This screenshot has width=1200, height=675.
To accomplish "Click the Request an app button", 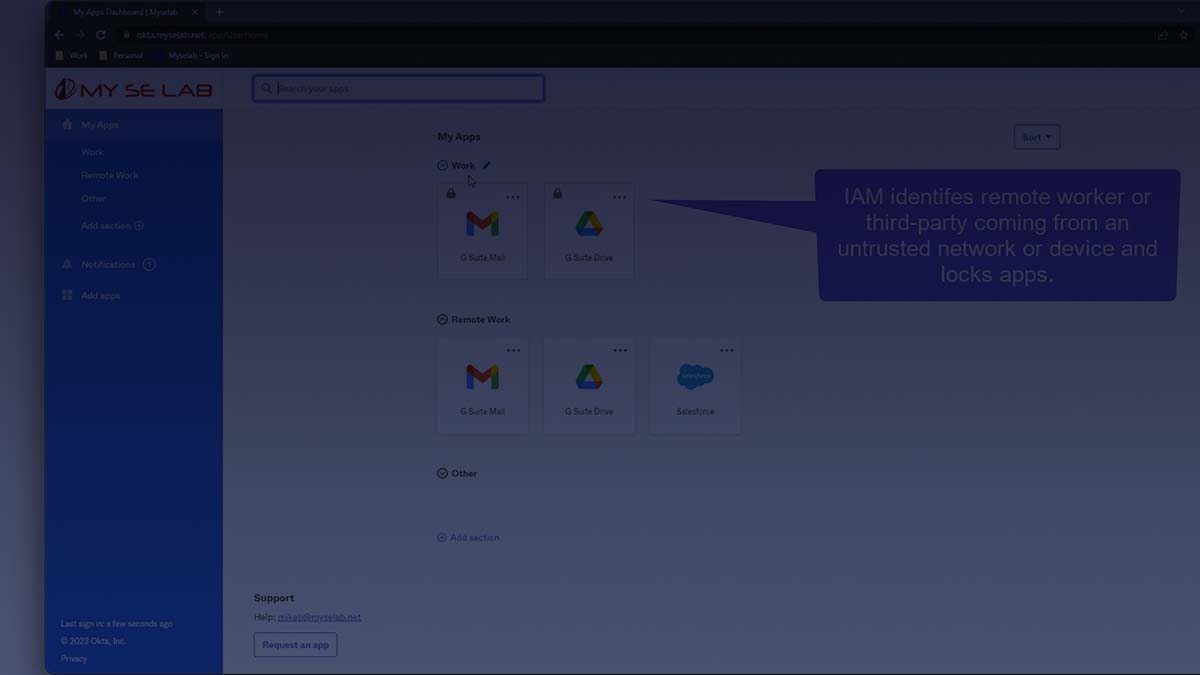I will [295, 645].
